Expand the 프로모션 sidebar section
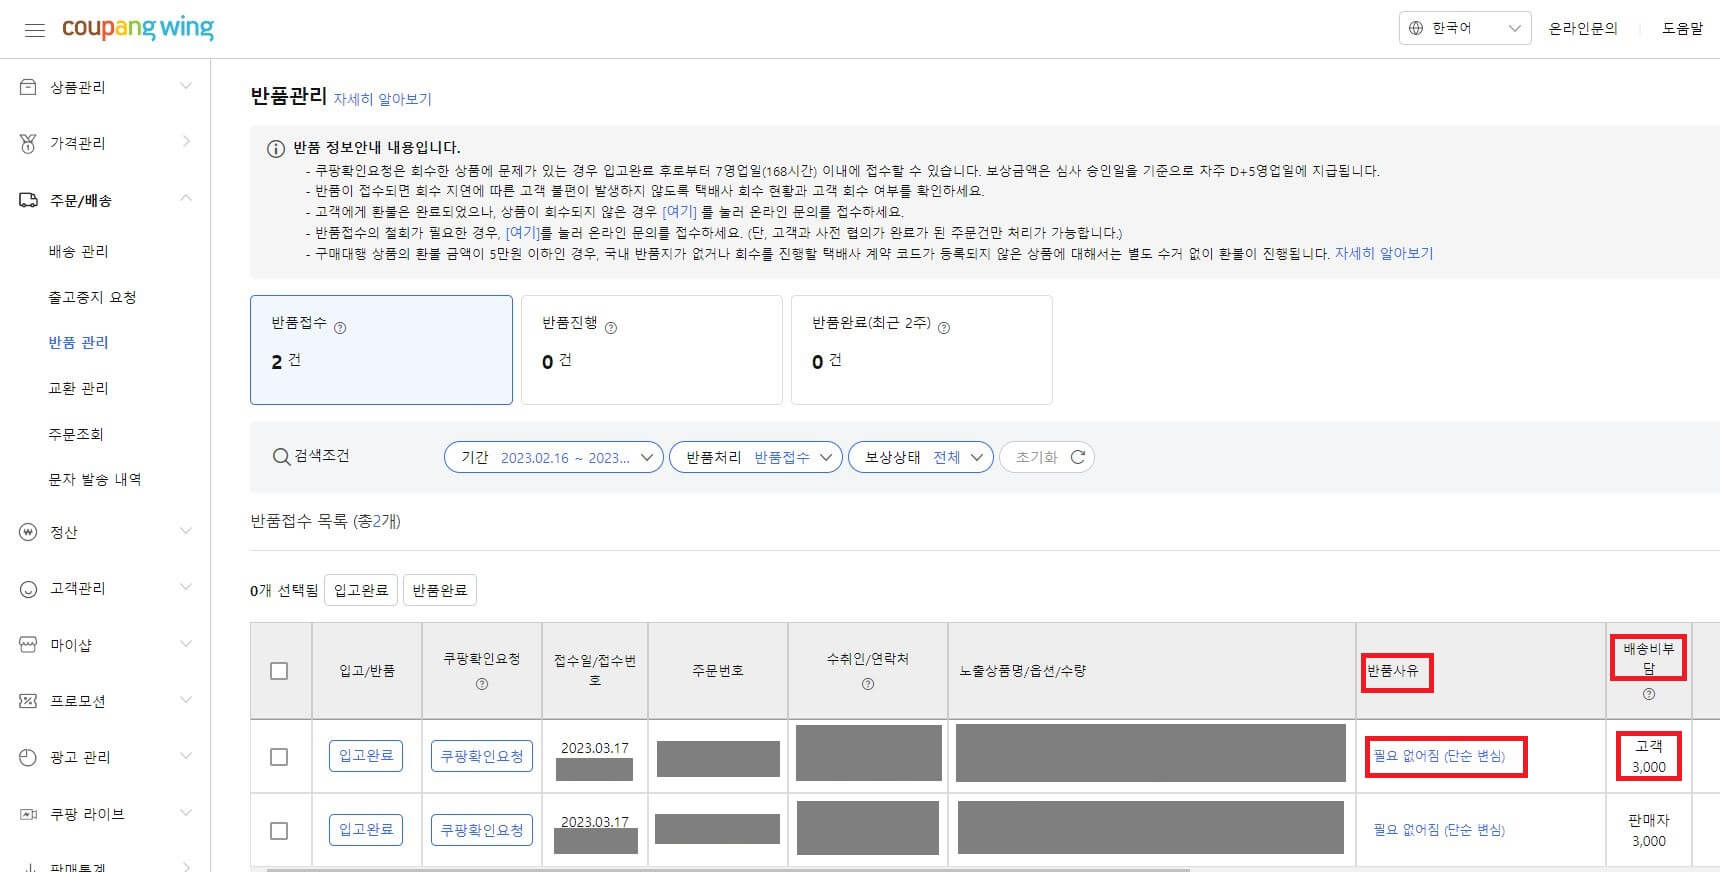This screenshot has height=872, width=1720. click(x=186, y=700)
